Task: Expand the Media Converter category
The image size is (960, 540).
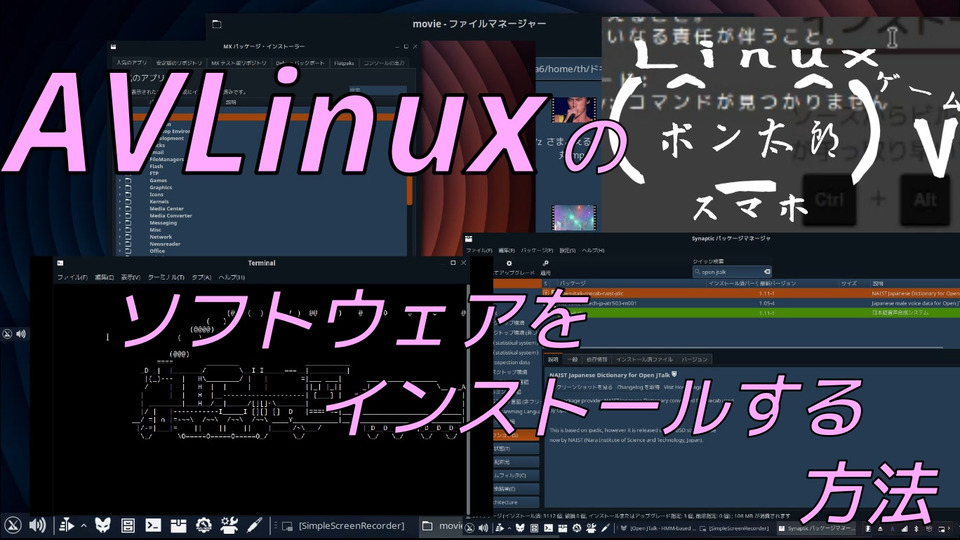Action: click(x=119, y=216)
